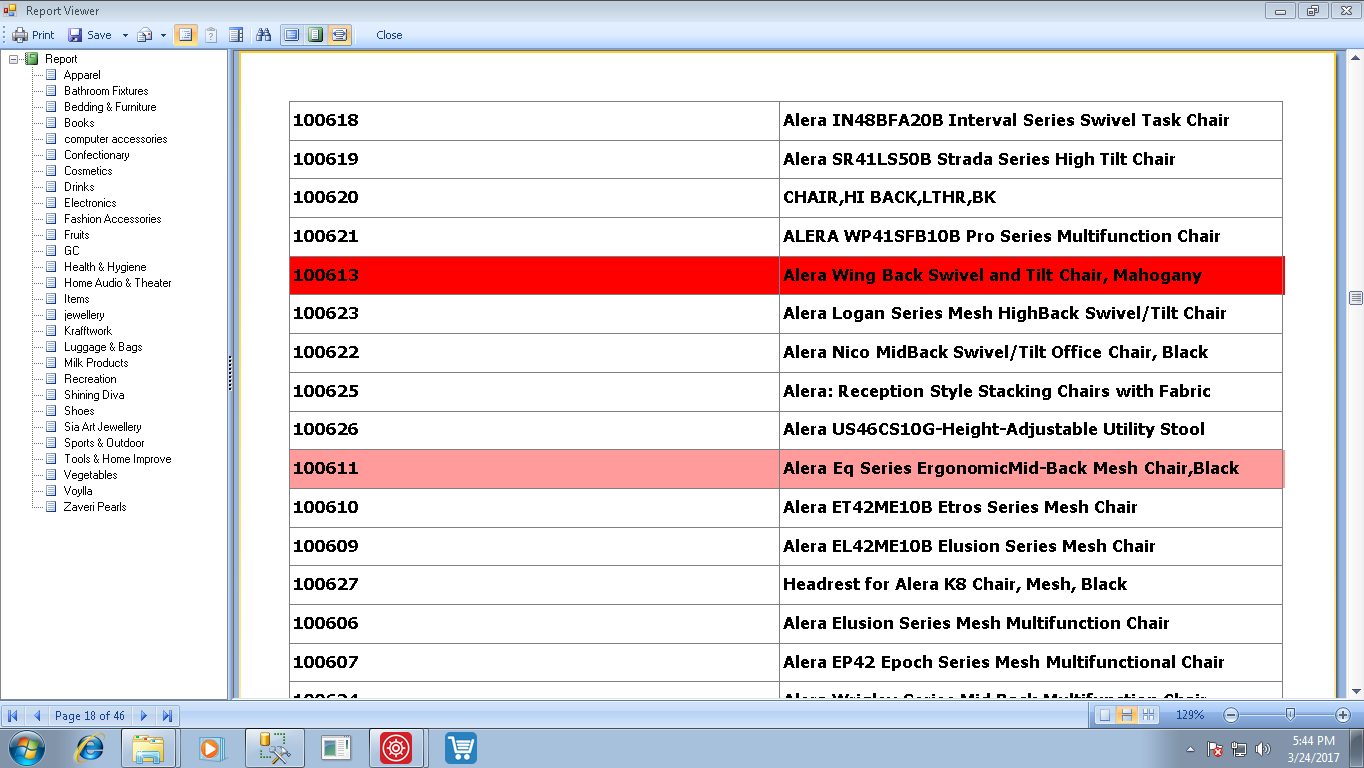This screenshot has width=1364, height=768.
Task: Select Sia Art Jewellery tree node
Action: 102,427
